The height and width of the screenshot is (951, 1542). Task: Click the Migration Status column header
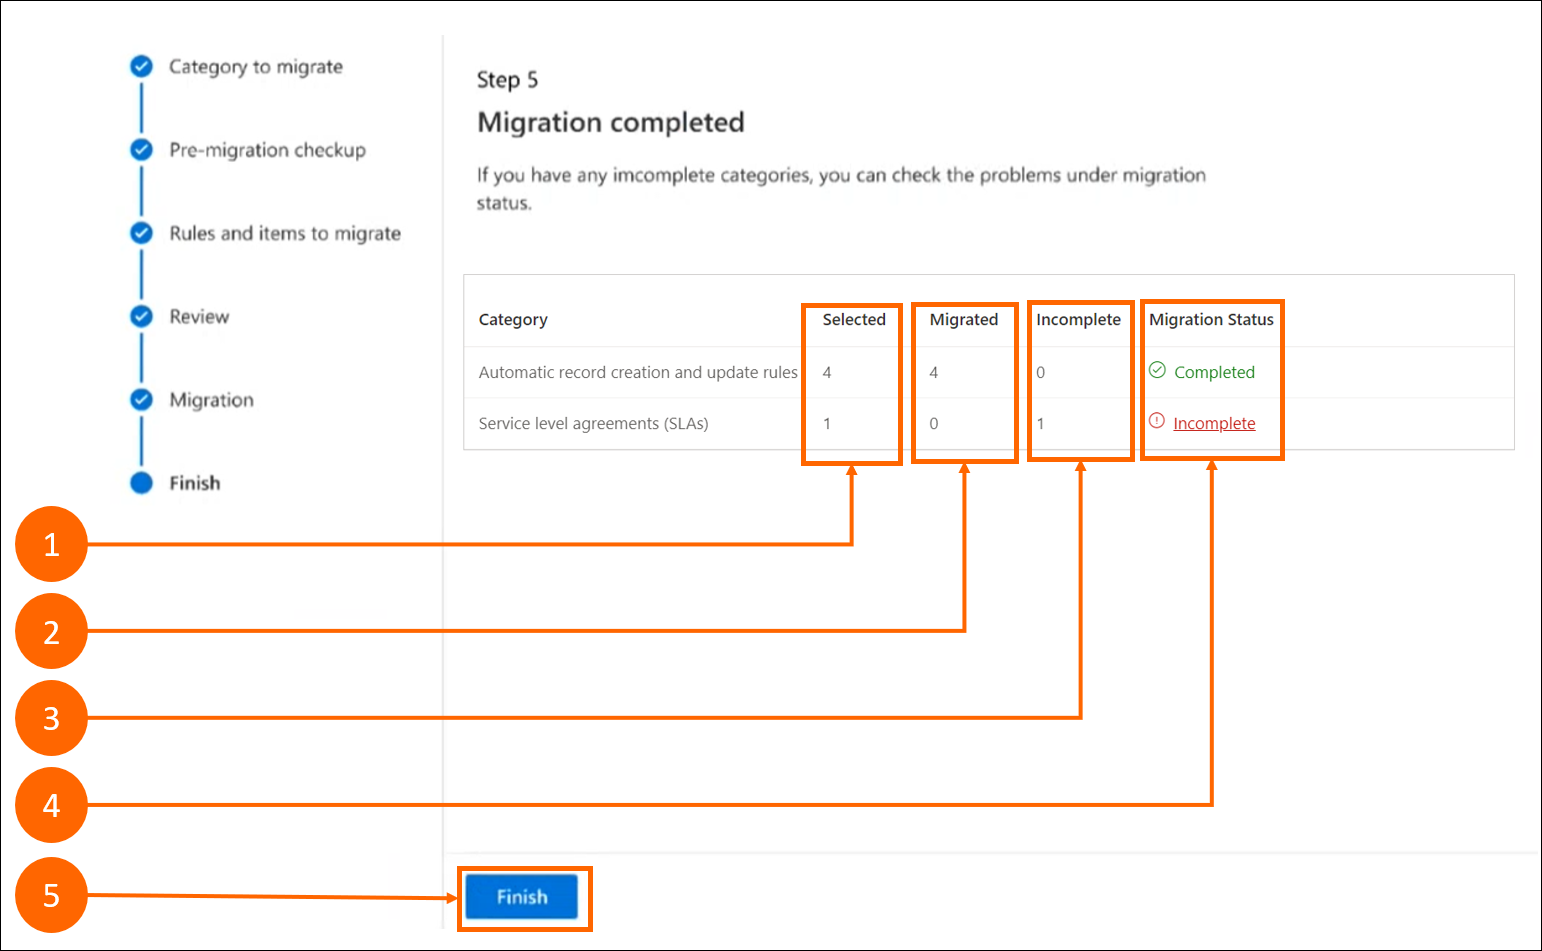tap(1211, 320)
